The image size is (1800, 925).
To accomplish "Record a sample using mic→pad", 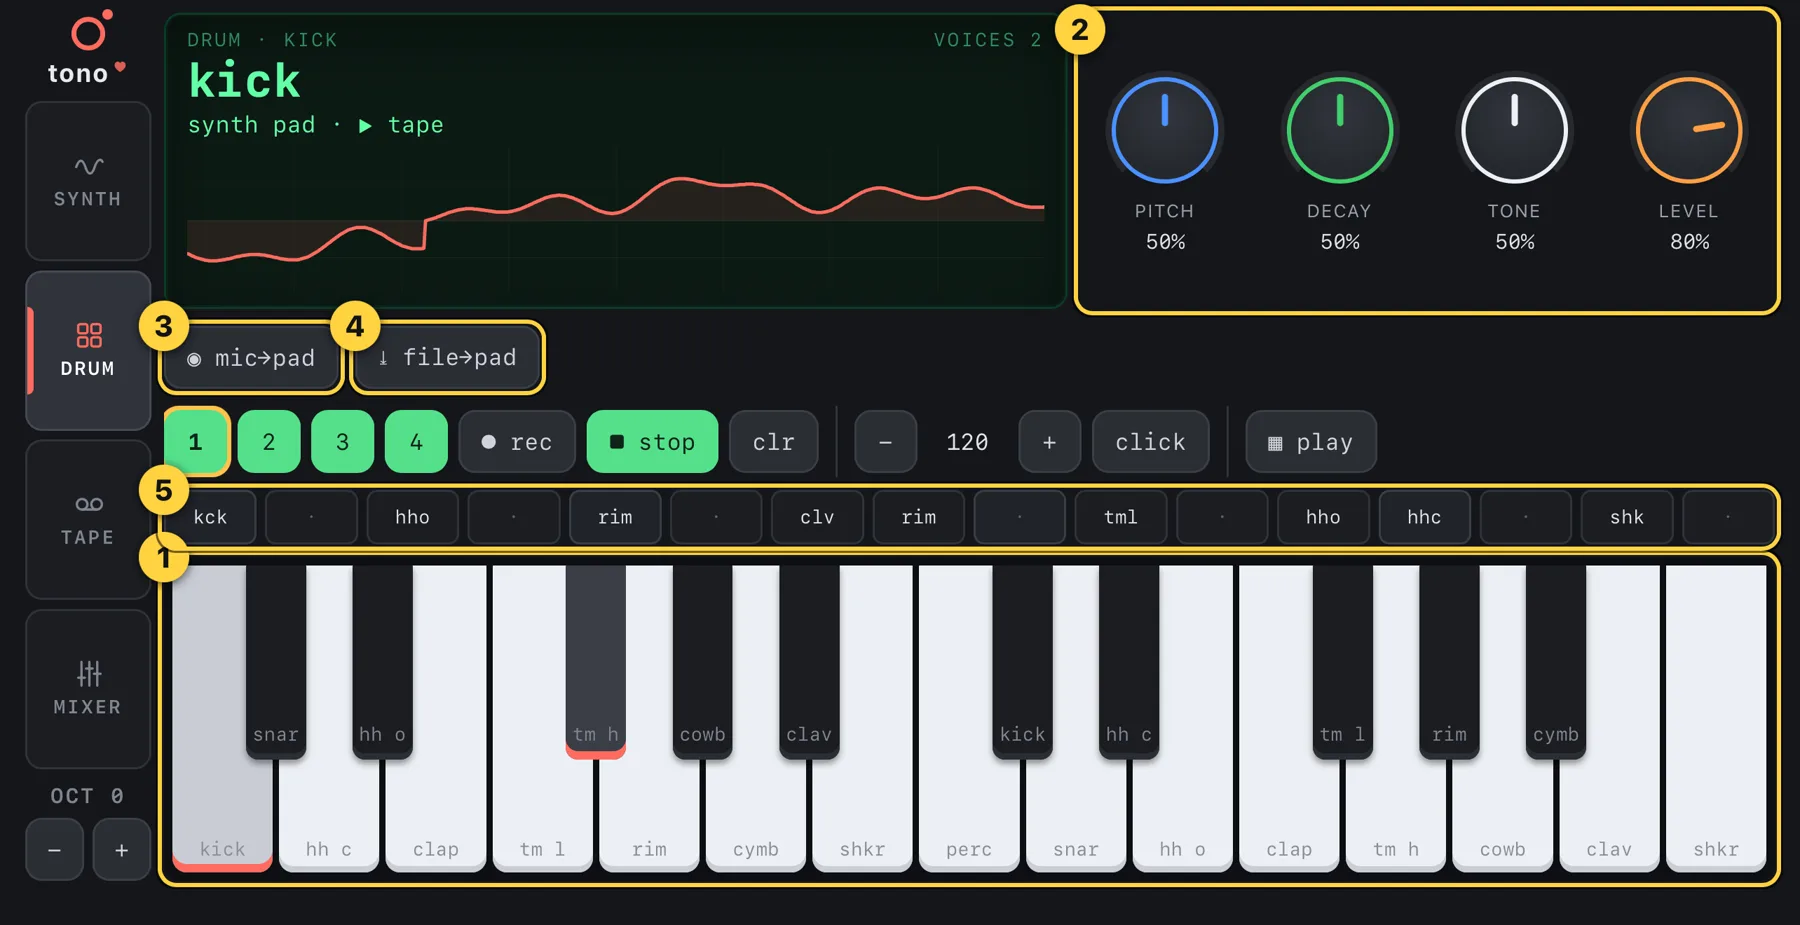I will coord(252,358).
